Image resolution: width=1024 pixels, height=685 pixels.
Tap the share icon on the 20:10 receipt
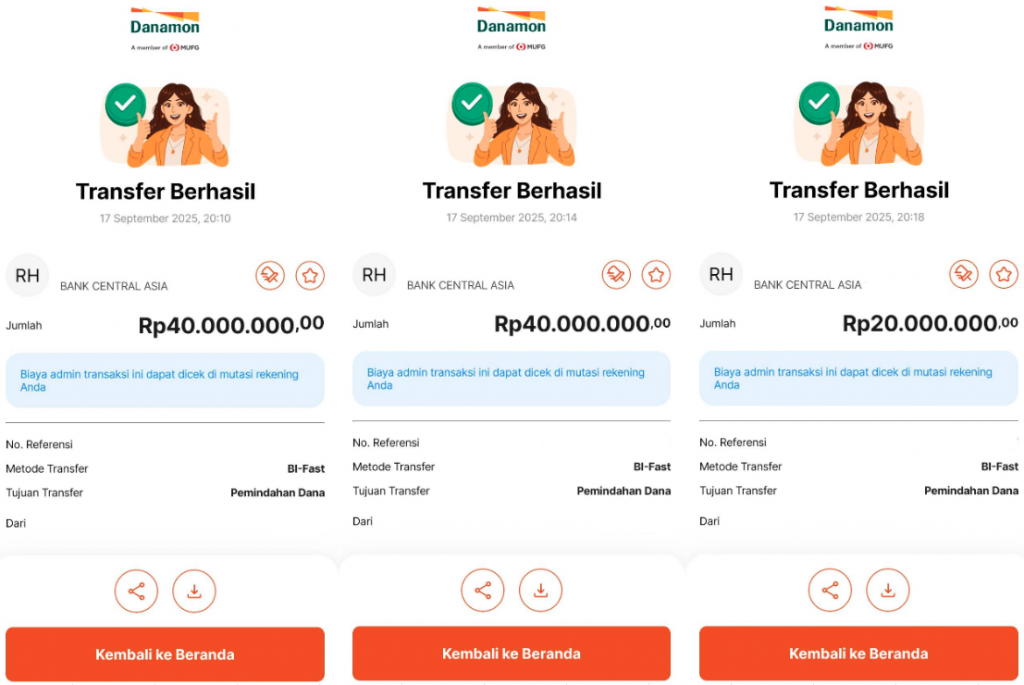pyautogui.click(x=136, y=591)
